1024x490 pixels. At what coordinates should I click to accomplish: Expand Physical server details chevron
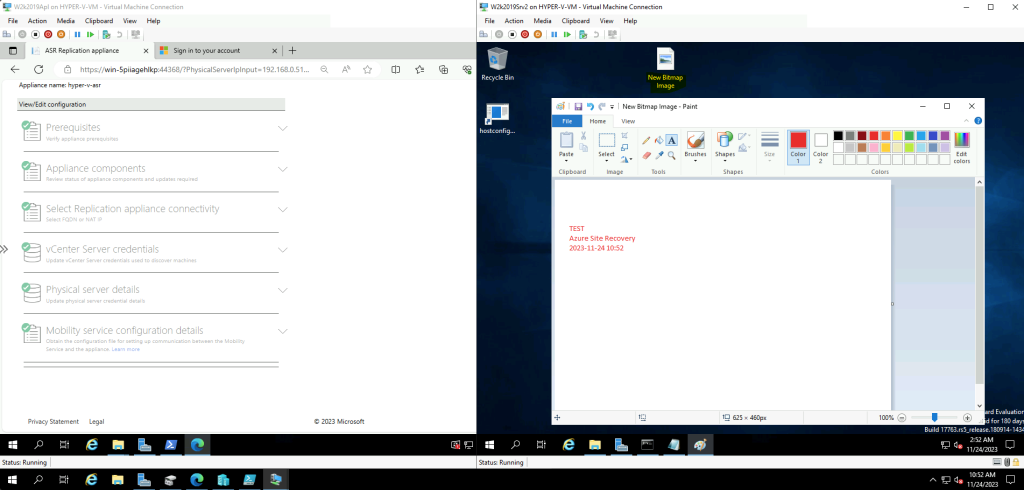pos(282,290)
